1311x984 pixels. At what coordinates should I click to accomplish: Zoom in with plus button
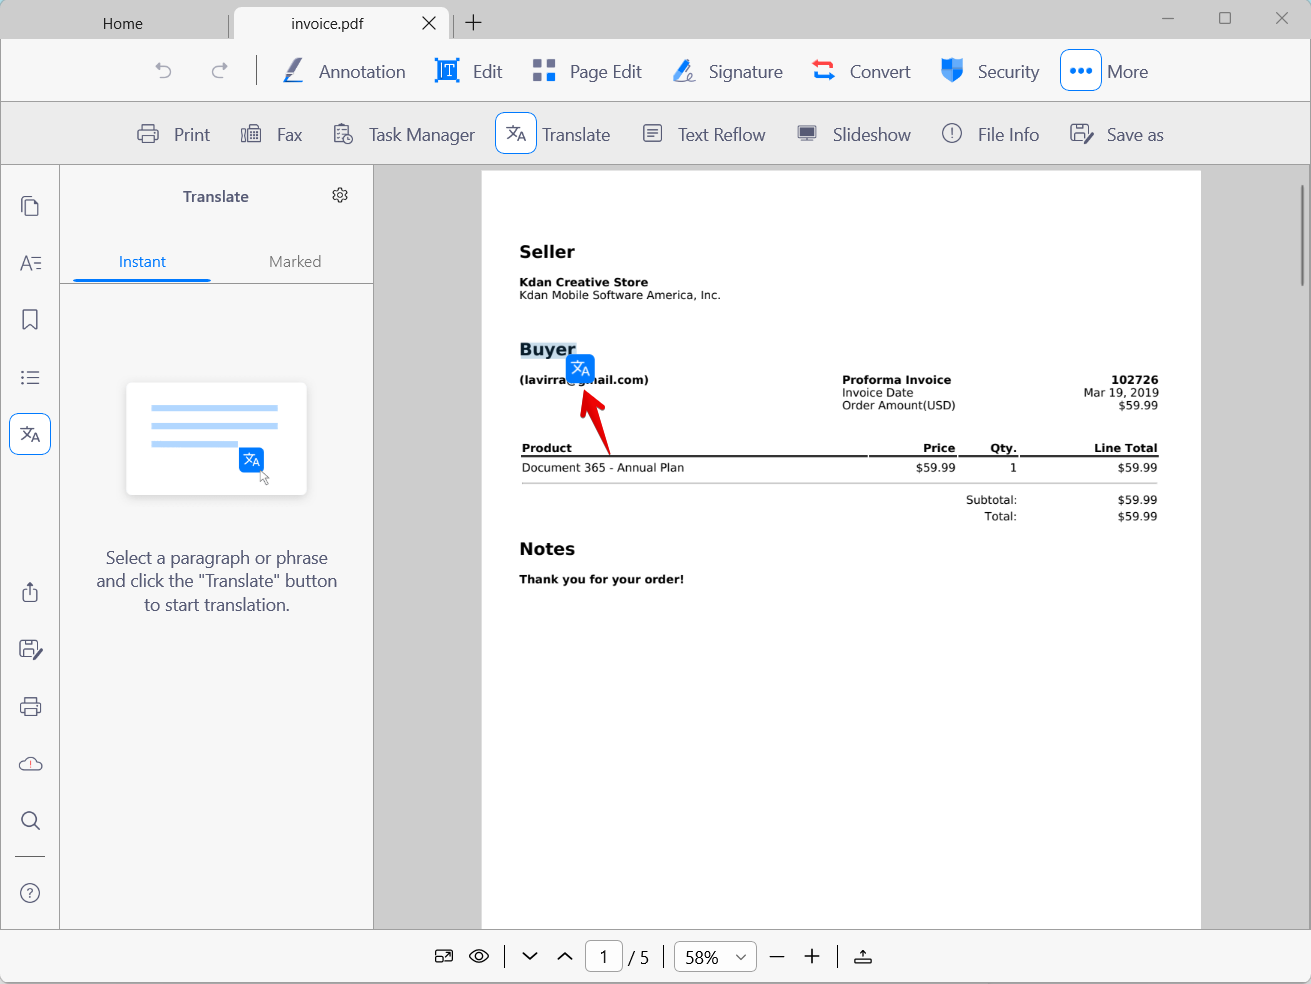812,957
